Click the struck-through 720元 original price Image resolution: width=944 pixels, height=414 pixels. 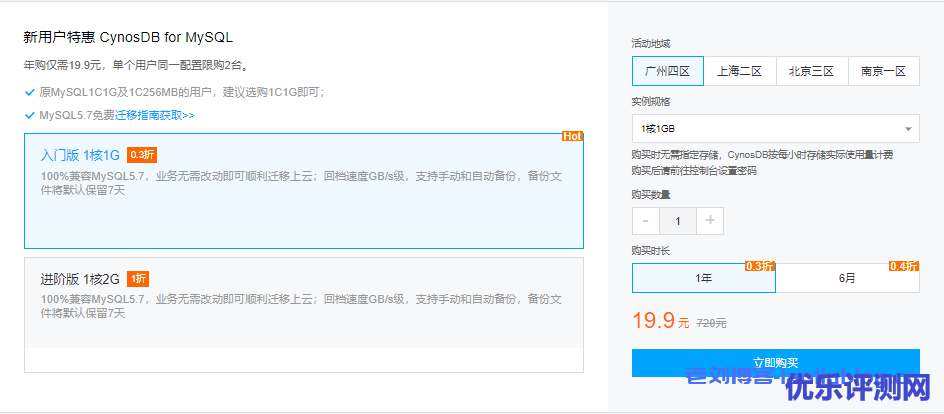(712, 323)
